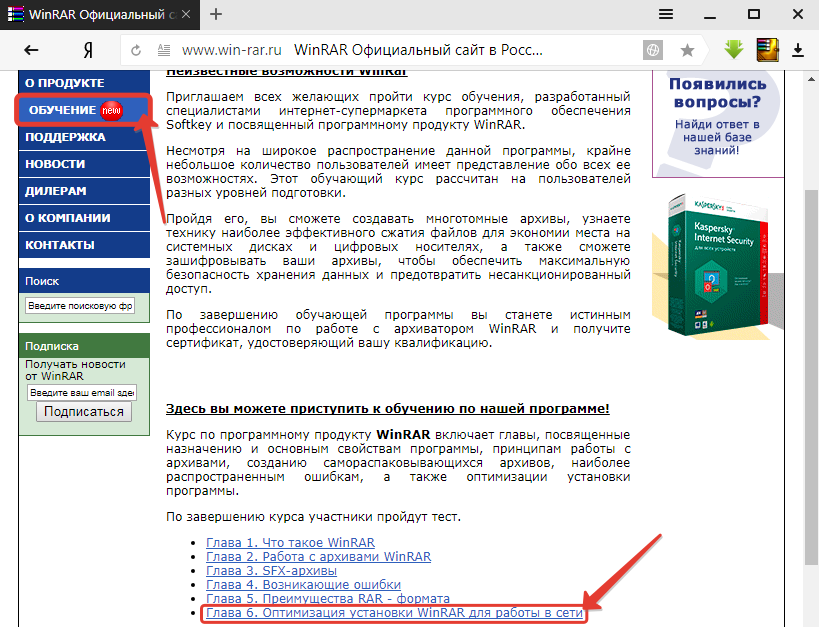Click the Появились вопросы knowledge base banner
This screenshot has width=819, height=627.
pos(718,124)
